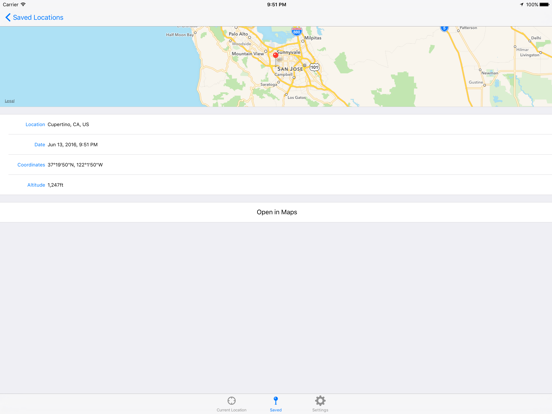Tap the Patterson label on the map
This screenshot has width=552, height=414.
point(469,27)
